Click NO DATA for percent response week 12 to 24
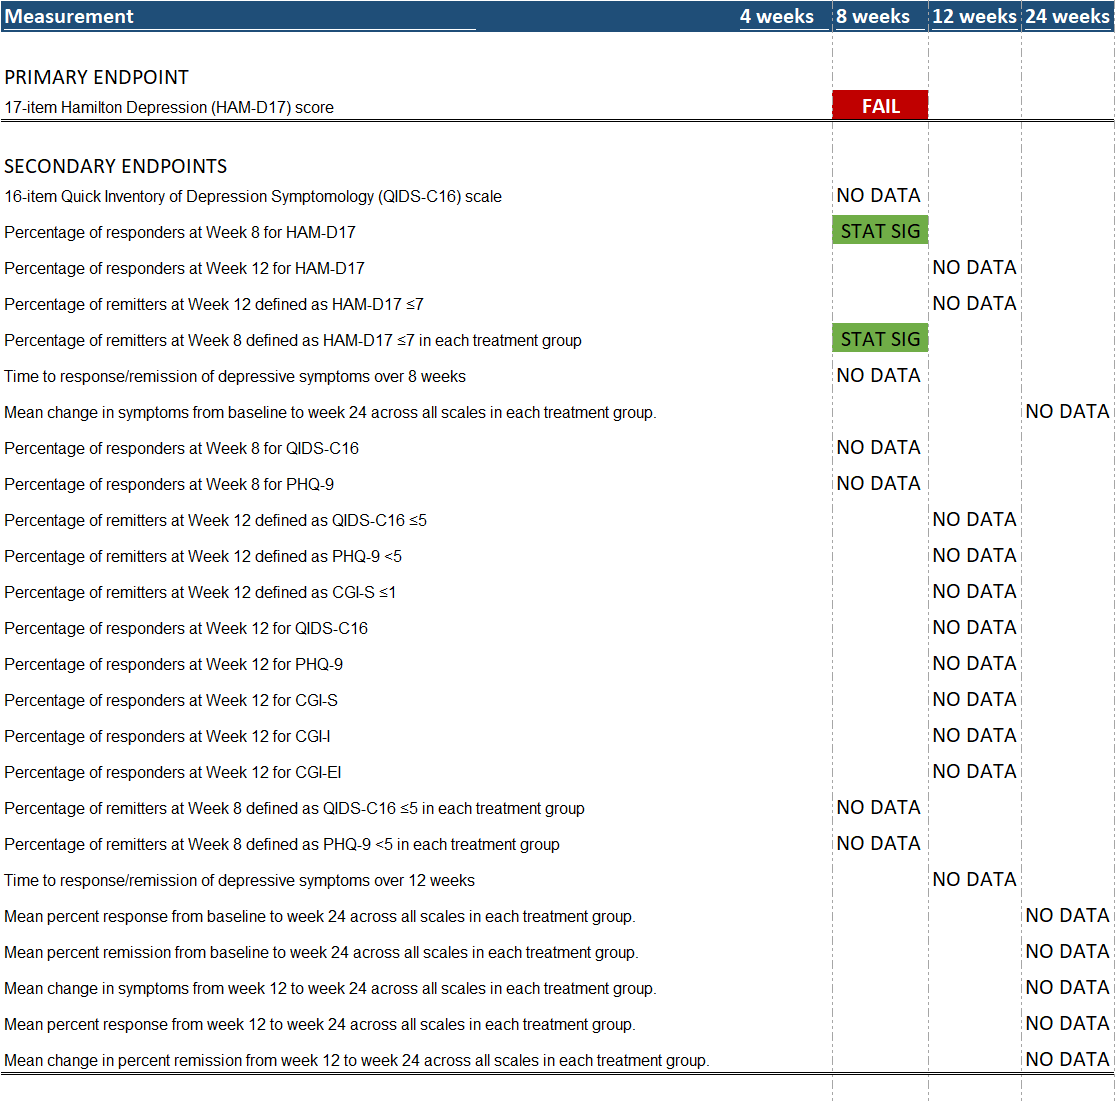Viewport: 1116px width, 1105px height. (1068, 1024)
